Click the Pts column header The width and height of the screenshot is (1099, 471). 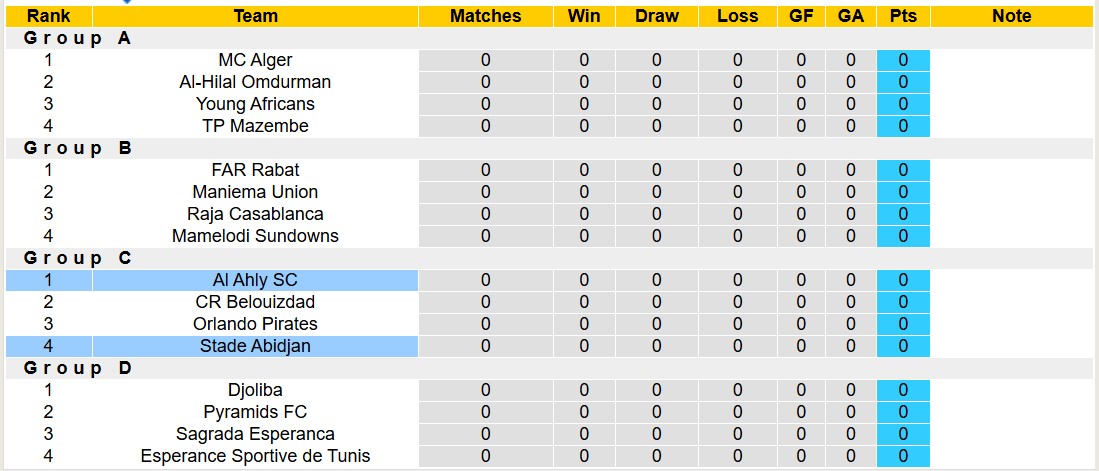[x=903, y=16]
